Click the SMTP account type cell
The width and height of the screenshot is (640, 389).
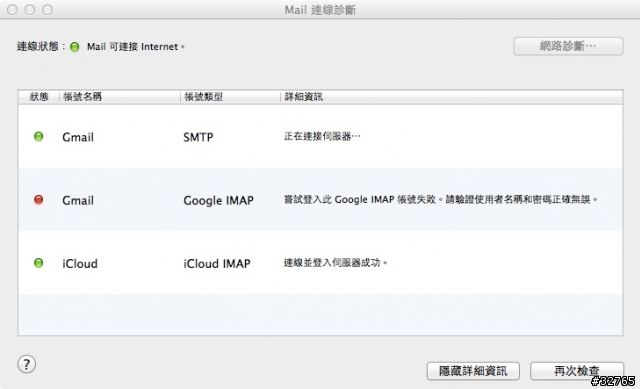[x=198, y=137]
